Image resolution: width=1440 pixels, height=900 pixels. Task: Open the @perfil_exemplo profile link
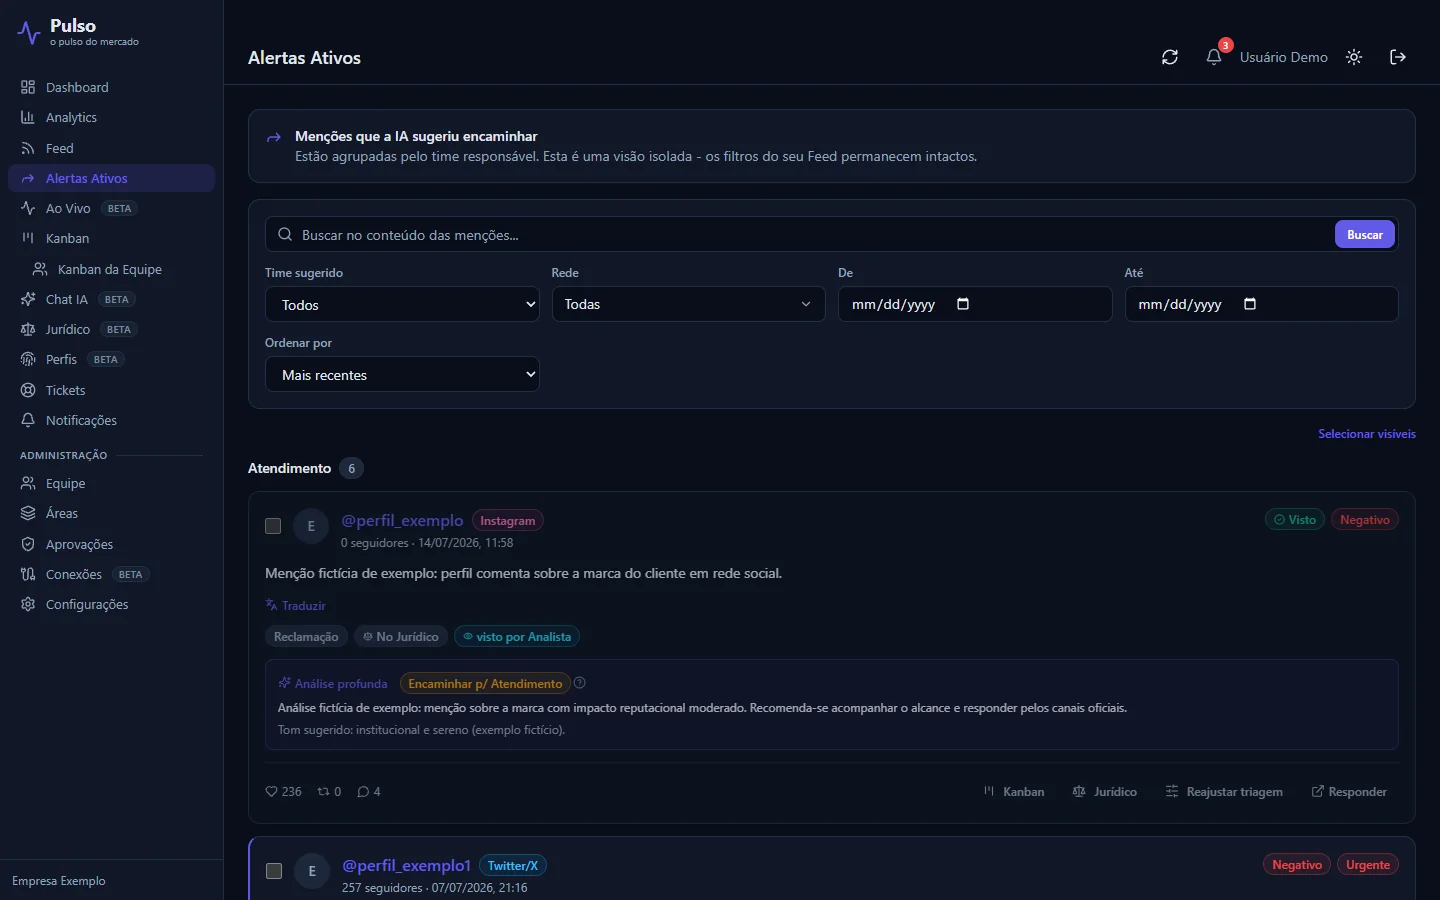402,520
